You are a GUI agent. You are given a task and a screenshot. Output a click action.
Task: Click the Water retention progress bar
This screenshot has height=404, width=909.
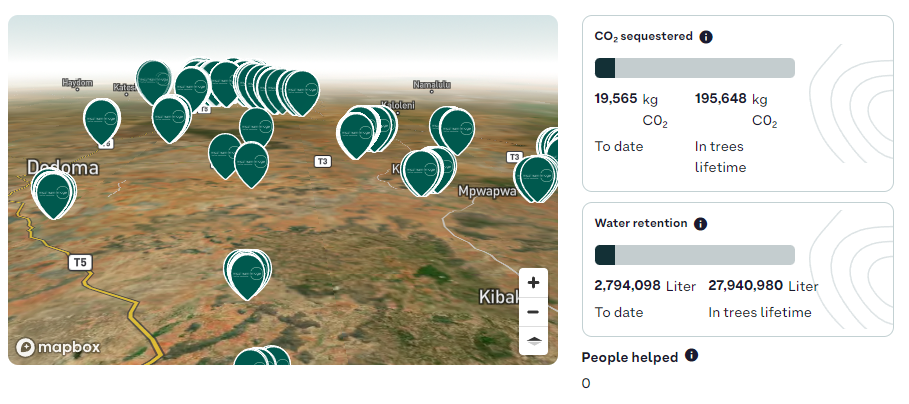click(695, 255)
